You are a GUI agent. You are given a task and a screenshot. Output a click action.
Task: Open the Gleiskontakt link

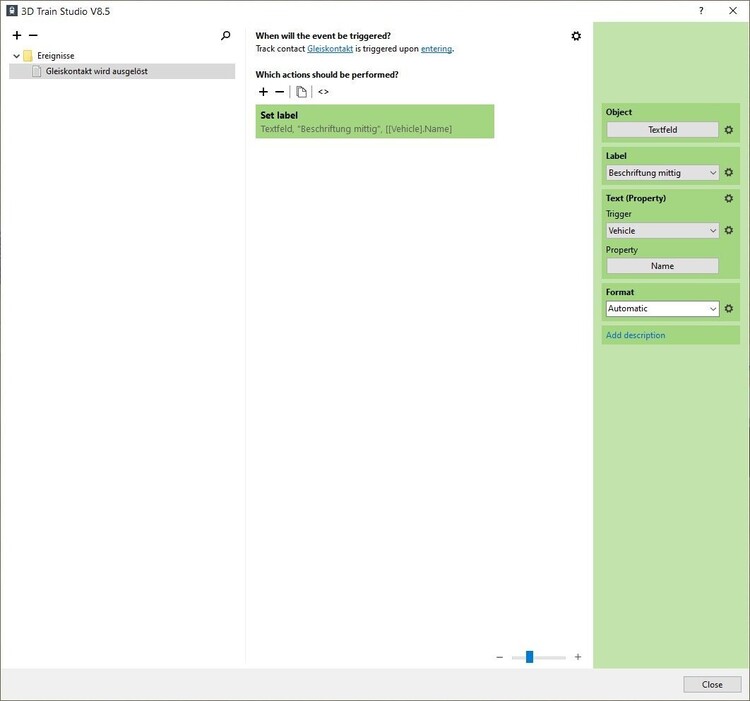click(330, 49)
